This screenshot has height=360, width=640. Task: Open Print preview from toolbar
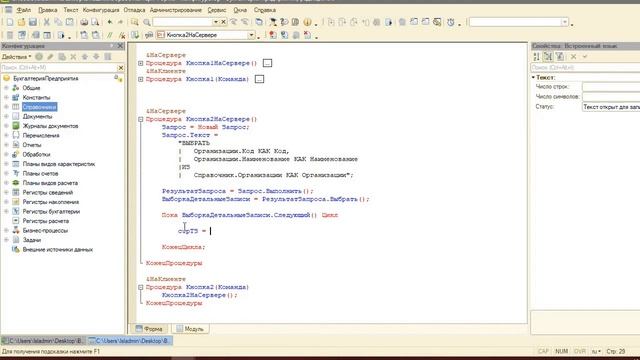pyautogui.click(x=95, y=22)
